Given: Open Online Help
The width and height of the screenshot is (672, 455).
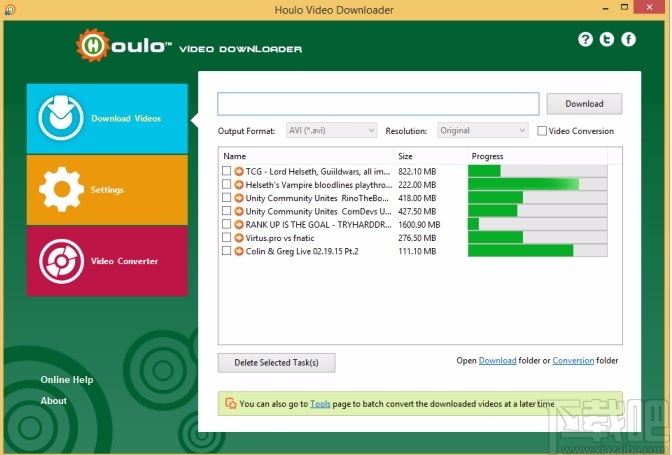Looking at the screenshot, I should point(67,380).
